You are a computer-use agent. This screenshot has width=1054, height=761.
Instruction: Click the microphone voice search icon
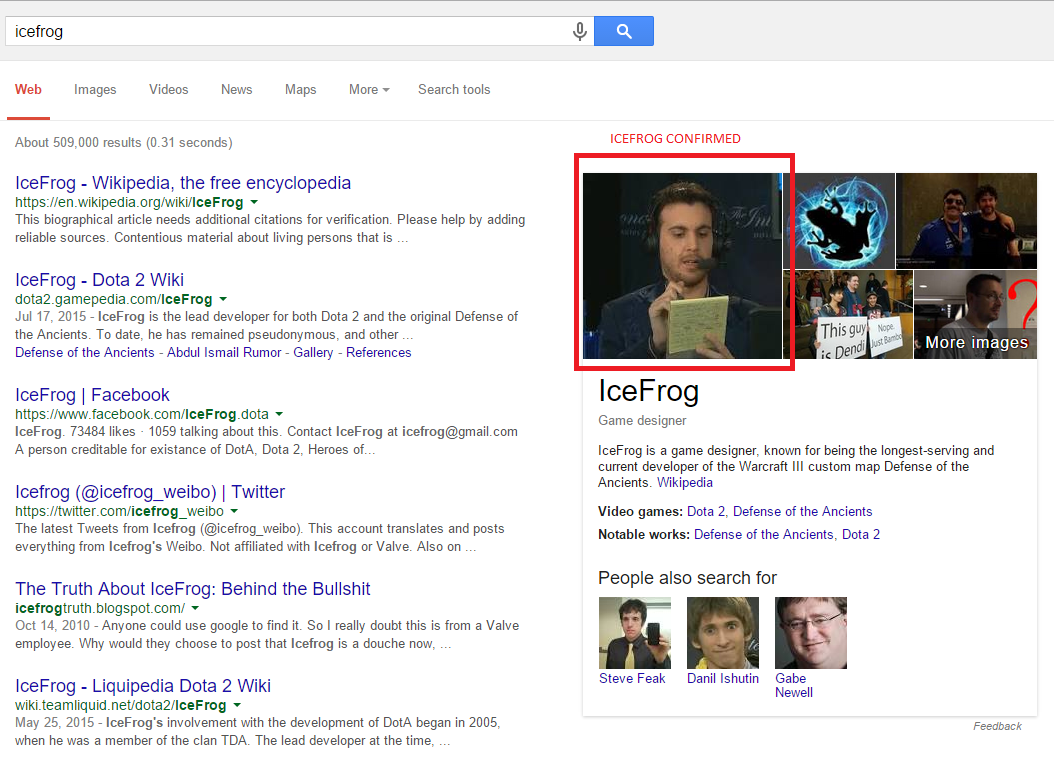[x=579, y=31]
